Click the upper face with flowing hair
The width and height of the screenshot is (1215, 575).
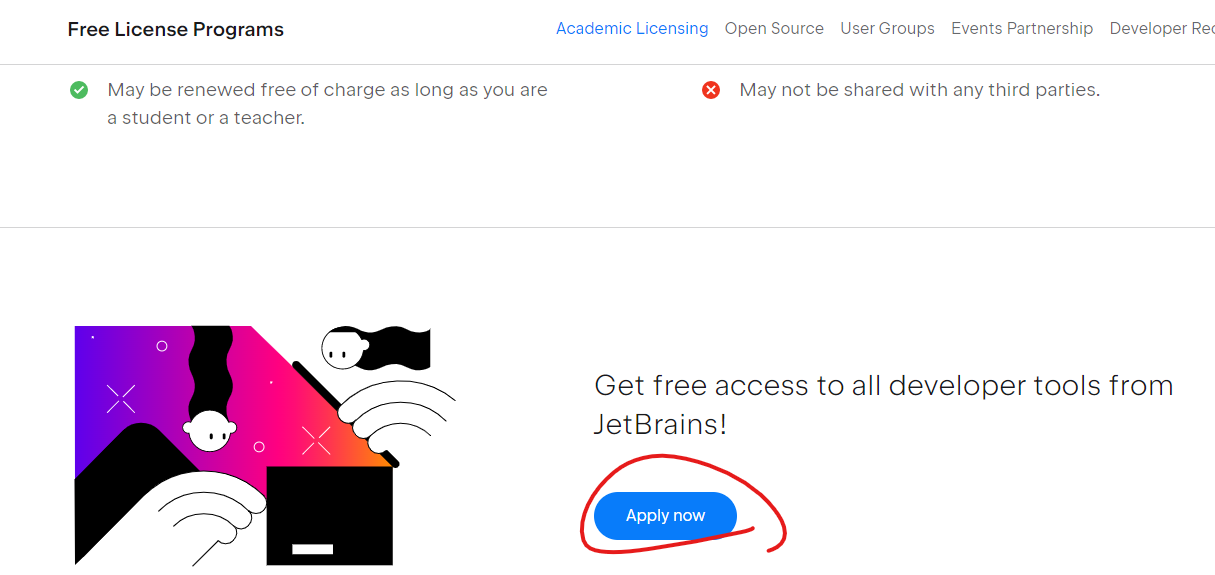tap(341, 349)
